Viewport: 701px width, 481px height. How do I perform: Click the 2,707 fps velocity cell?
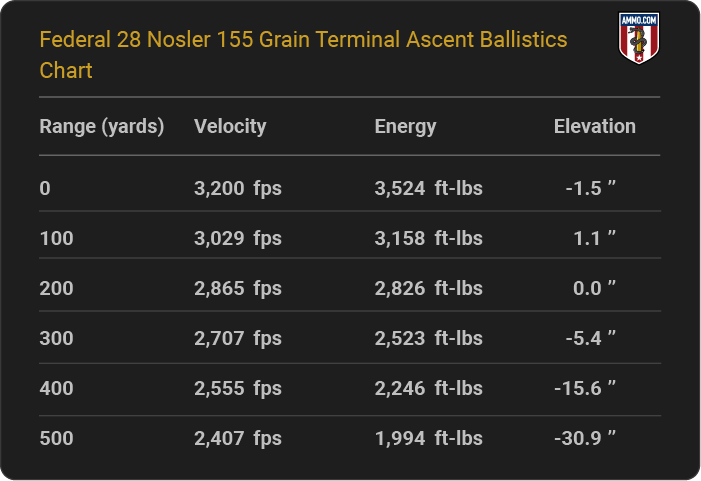(x=238, y=338)
